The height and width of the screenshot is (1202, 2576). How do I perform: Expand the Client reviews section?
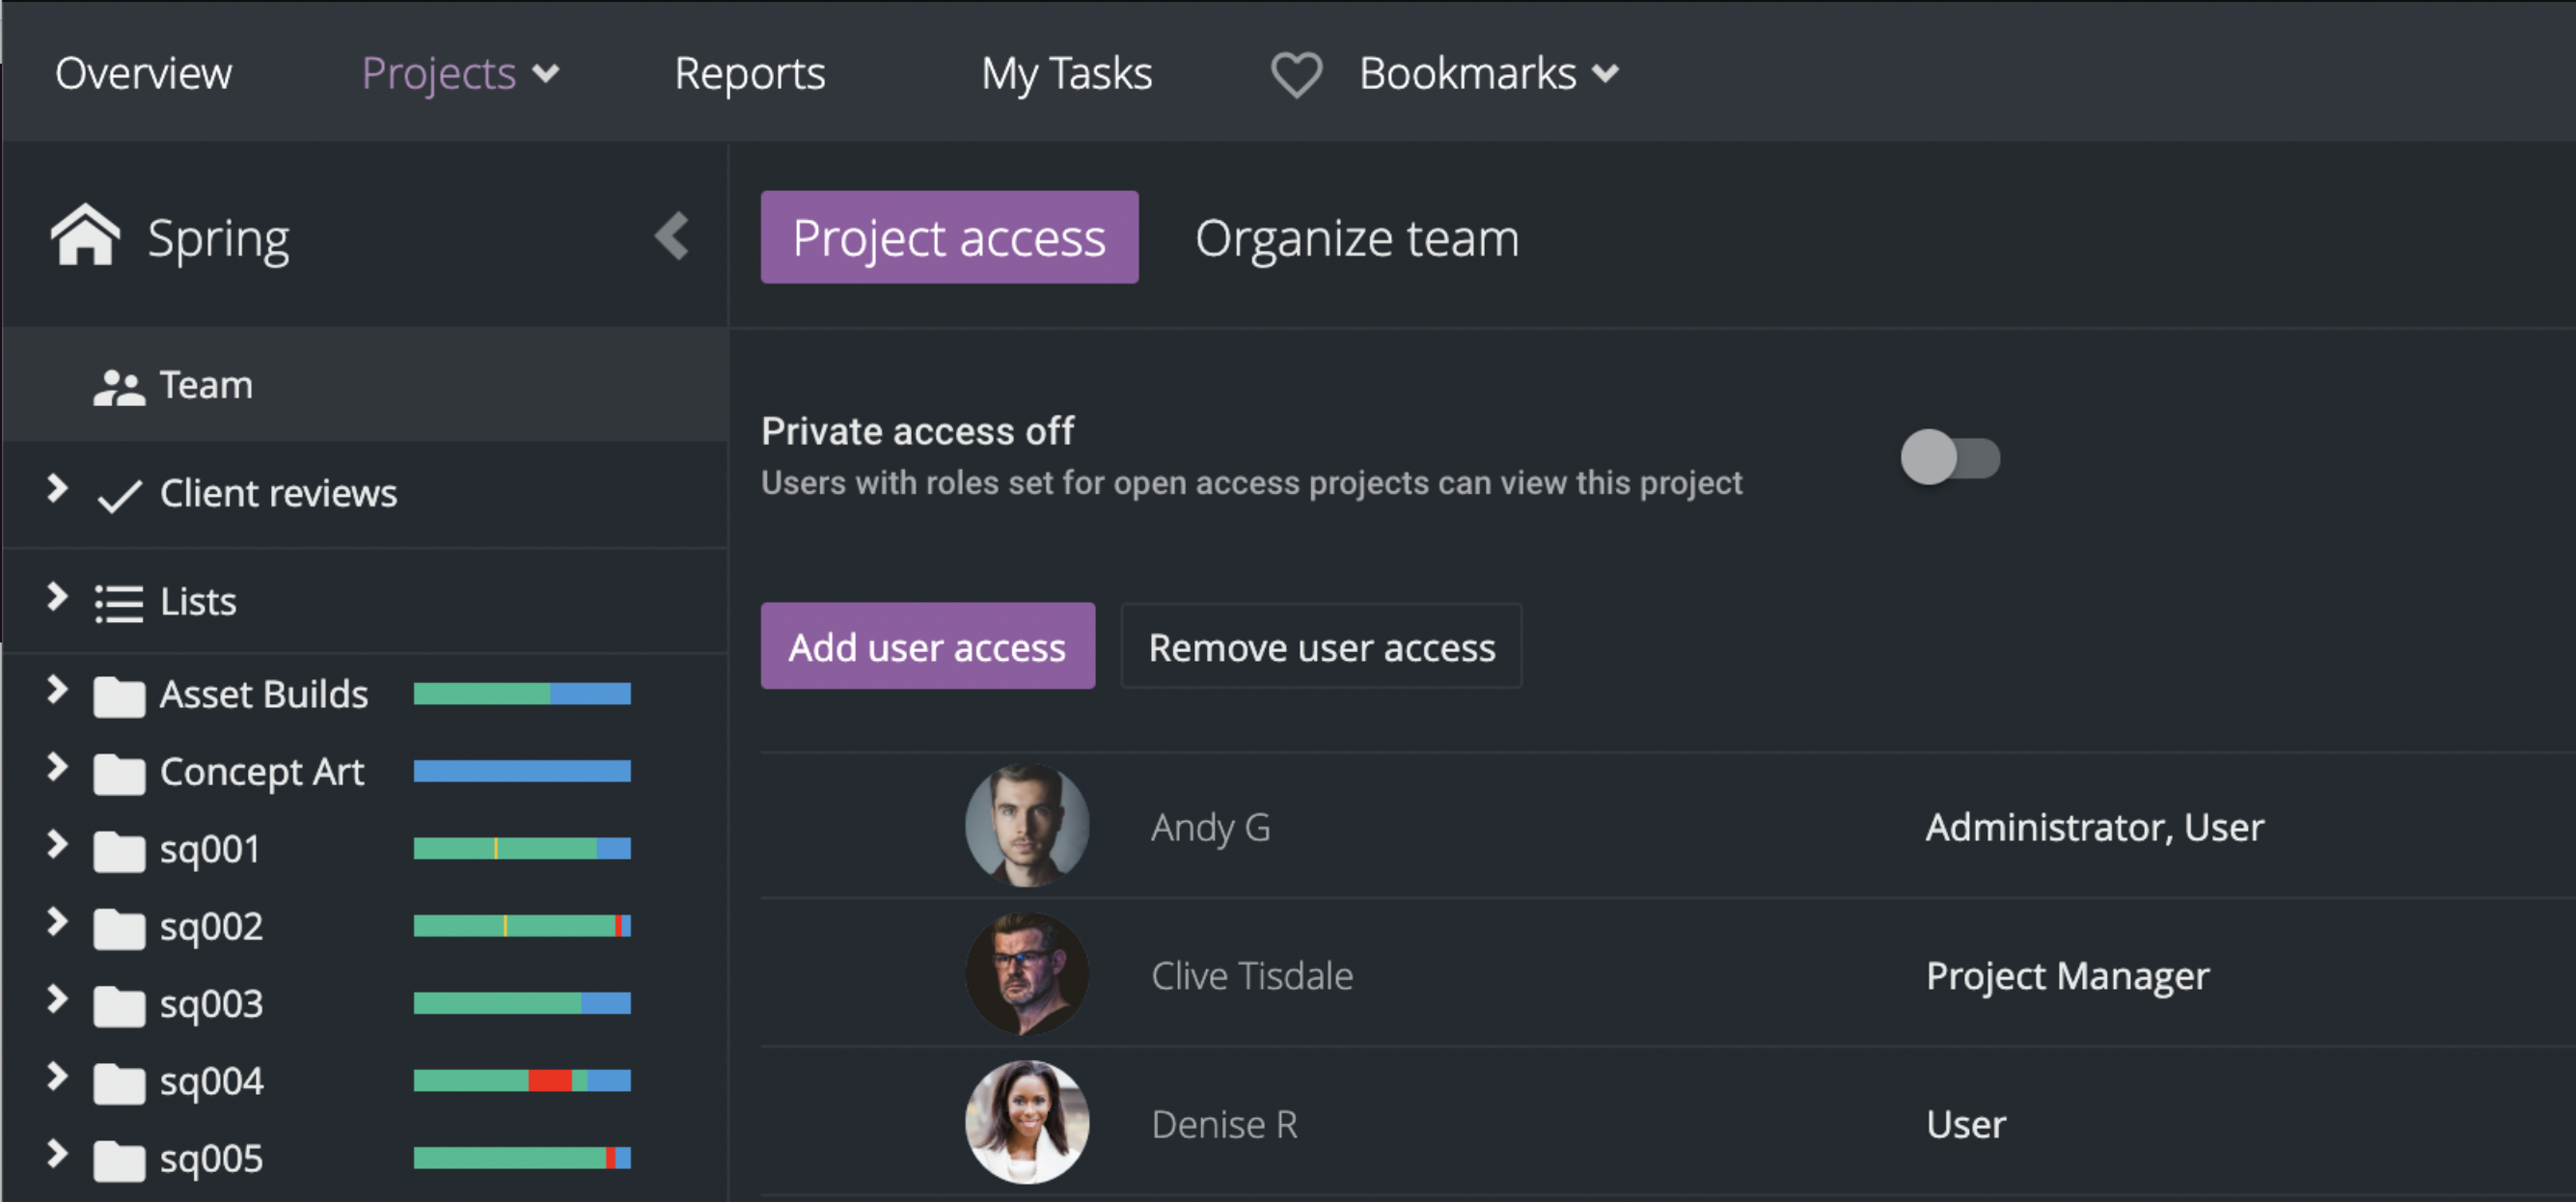pyautogui.click(x=57, y=489)
